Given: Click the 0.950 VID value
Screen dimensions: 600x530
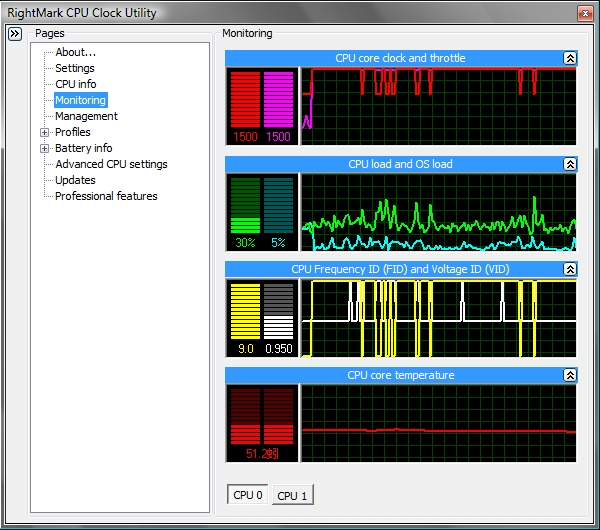Looking at the screenshot, I should coord(279,349).
